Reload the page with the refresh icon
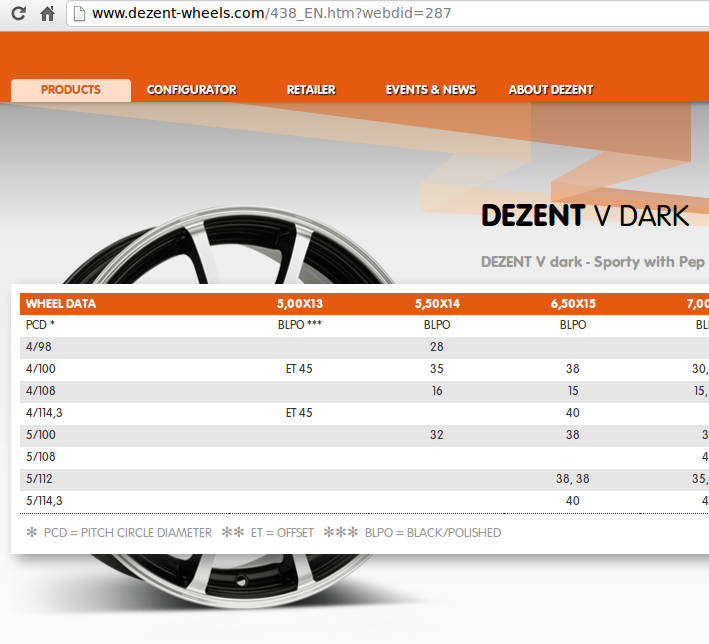Image resolution: width=709 pixels, height=644 pixels. coord(18,14)
